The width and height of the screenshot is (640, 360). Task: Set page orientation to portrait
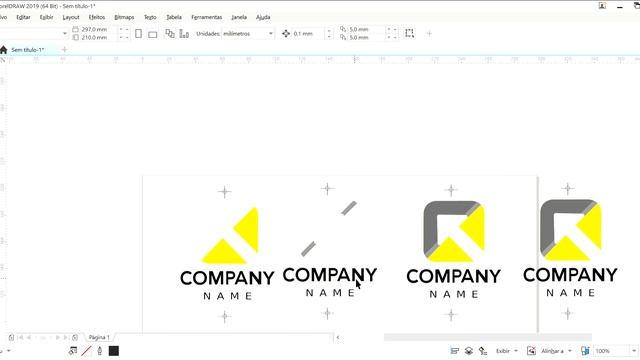pos(138,33)
